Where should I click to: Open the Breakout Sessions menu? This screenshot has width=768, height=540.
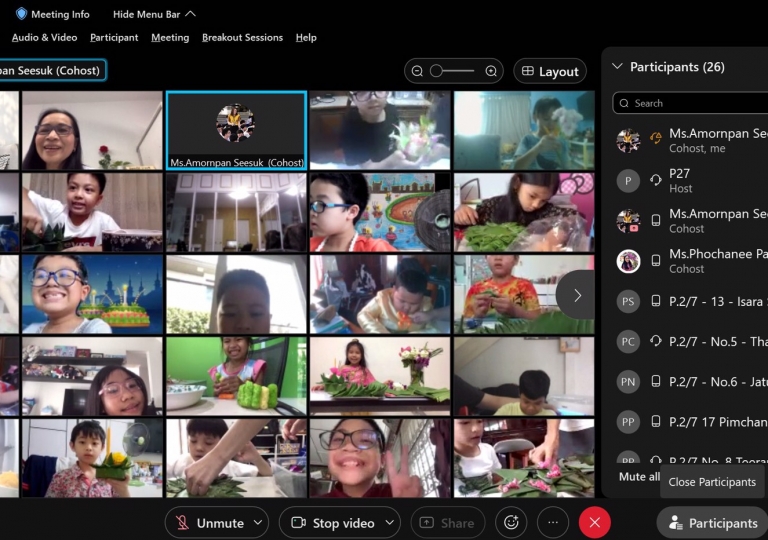coord(242,38)
